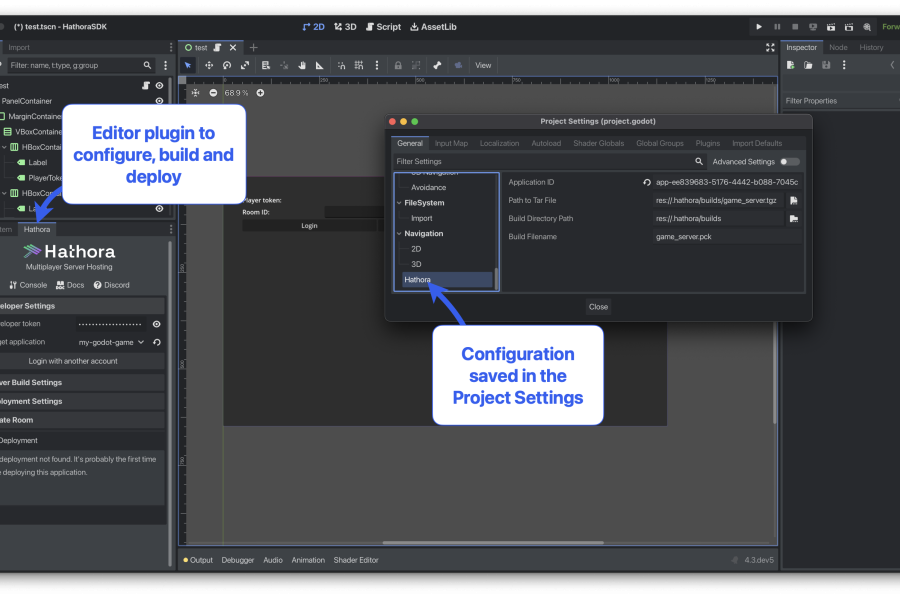
Task: Select Hathora in the settings tree
Action: pyautogui.click(x=447, y=280)
